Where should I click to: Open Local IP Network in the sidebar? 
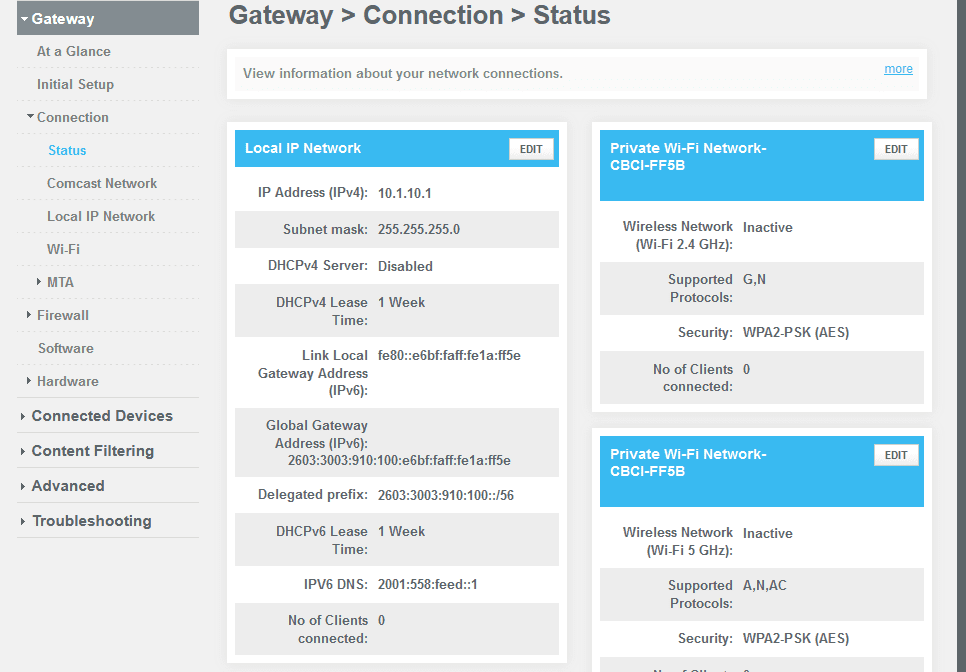click(x=101, y=216)
